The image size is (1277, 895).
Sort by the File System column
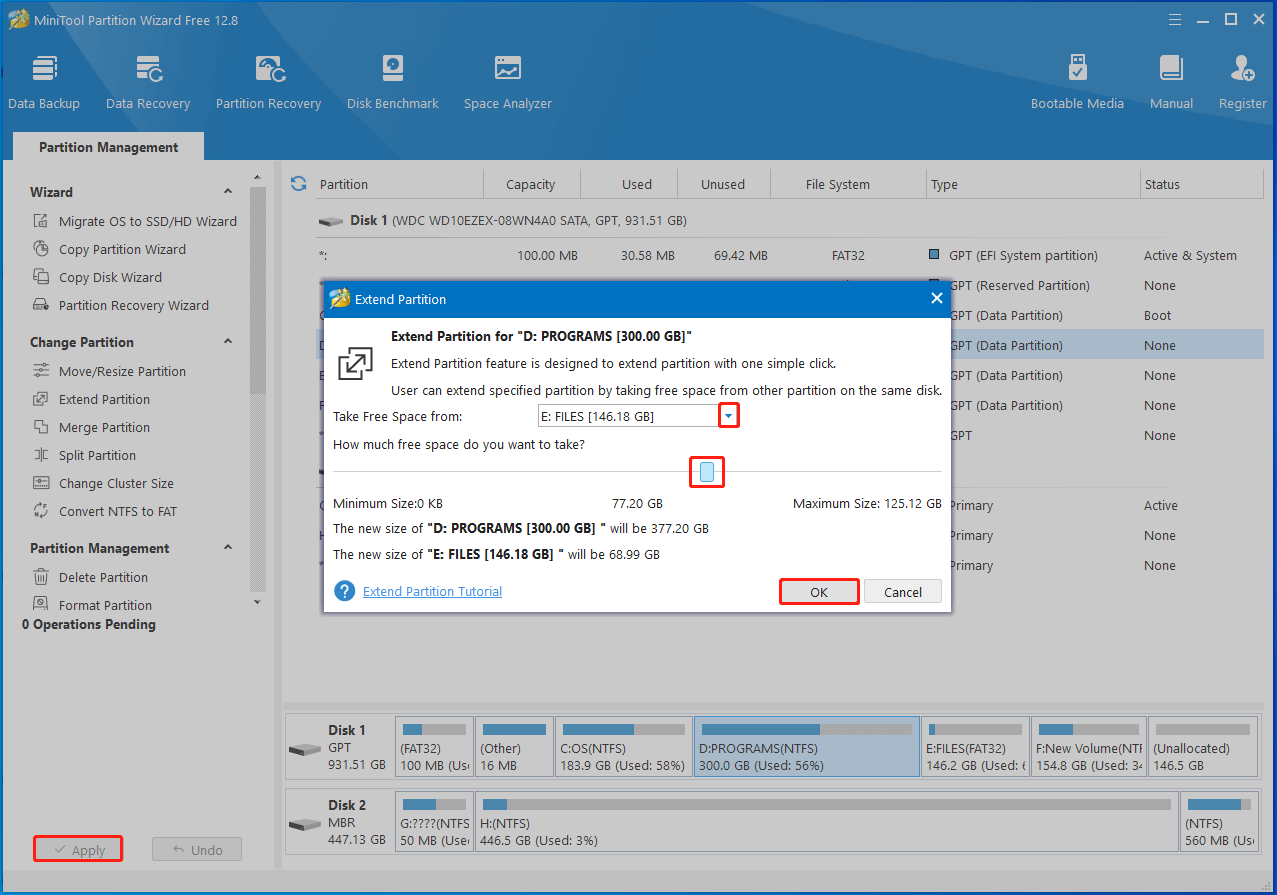[x=848, y=184]
